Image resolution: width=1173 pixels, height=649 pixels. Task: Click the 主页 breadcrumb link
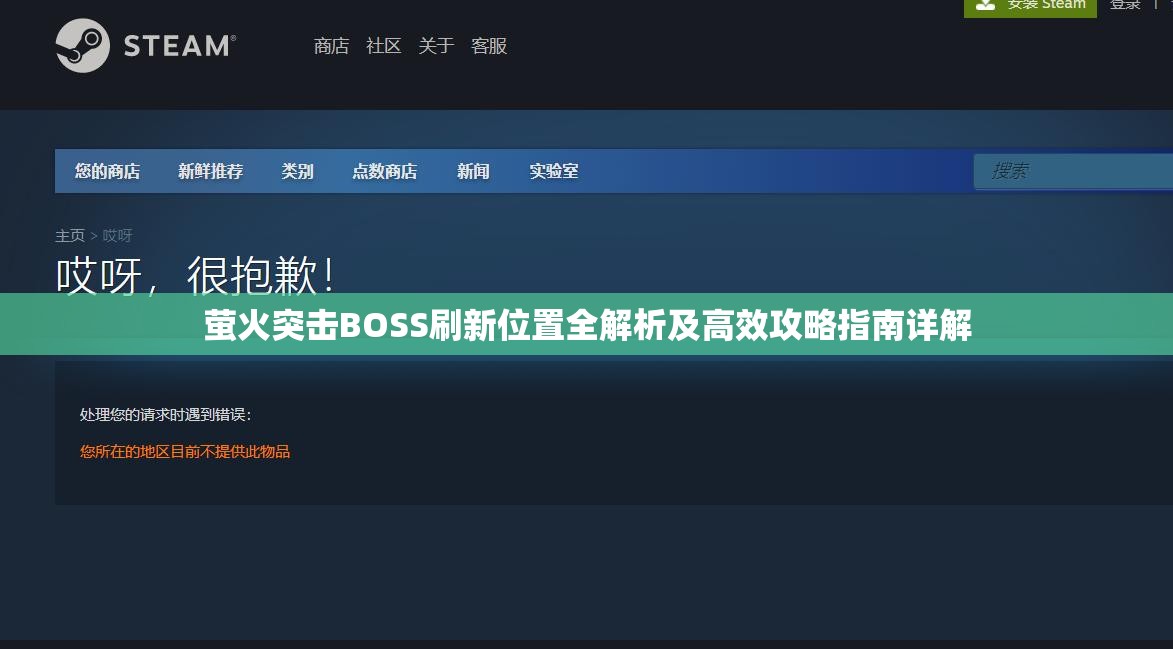(69, 235)
